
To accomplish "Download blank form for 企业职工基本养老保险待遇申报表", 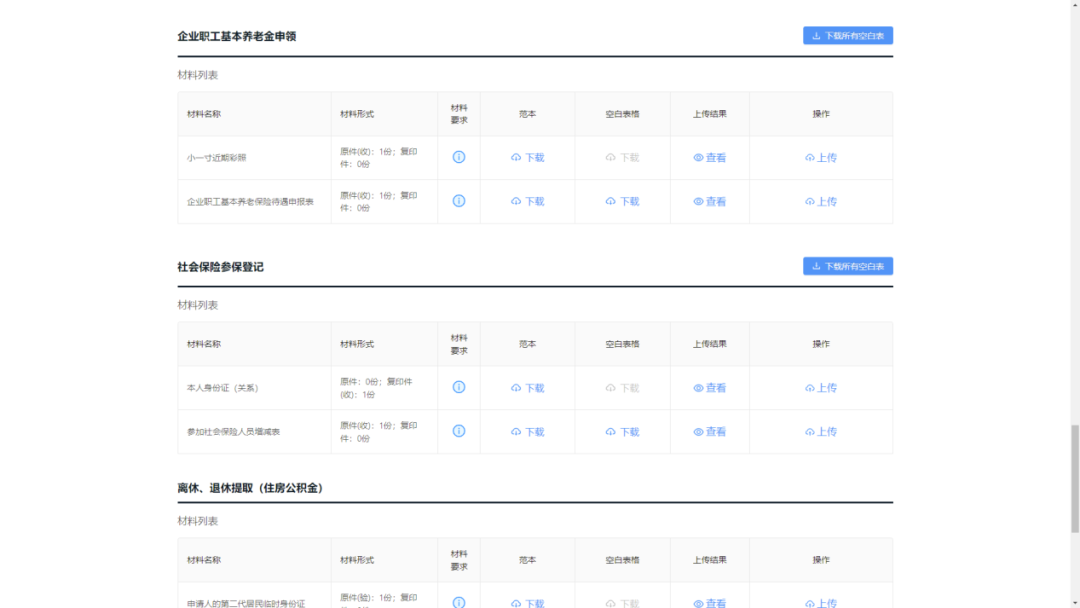I will [x=622, y=202].
